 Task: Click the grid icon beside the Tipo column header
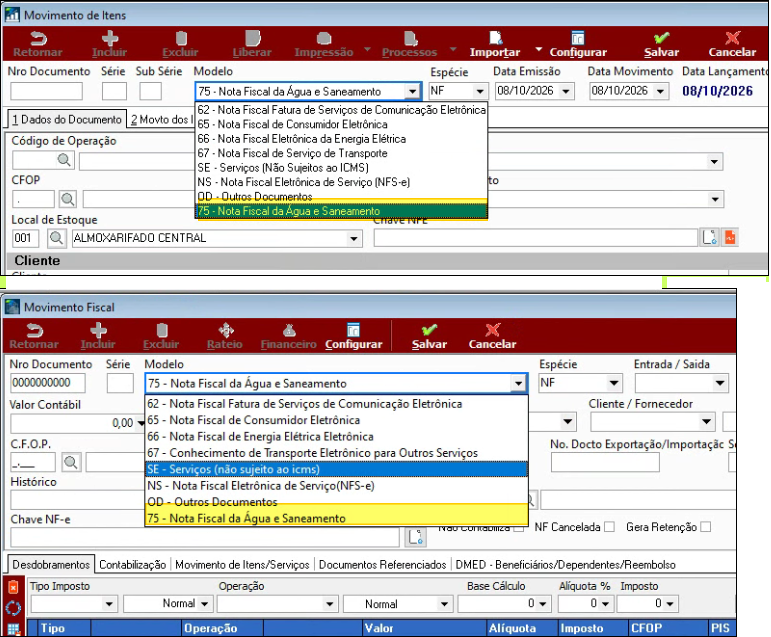click(14, 629)
